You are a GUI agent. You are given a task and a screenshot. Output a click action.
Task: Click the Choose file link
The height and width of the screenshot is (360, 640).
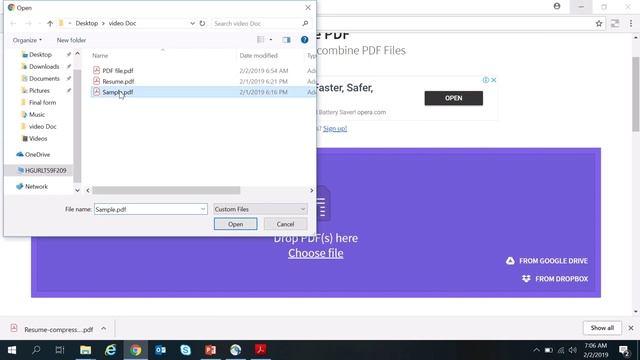[x=316, y=253]
